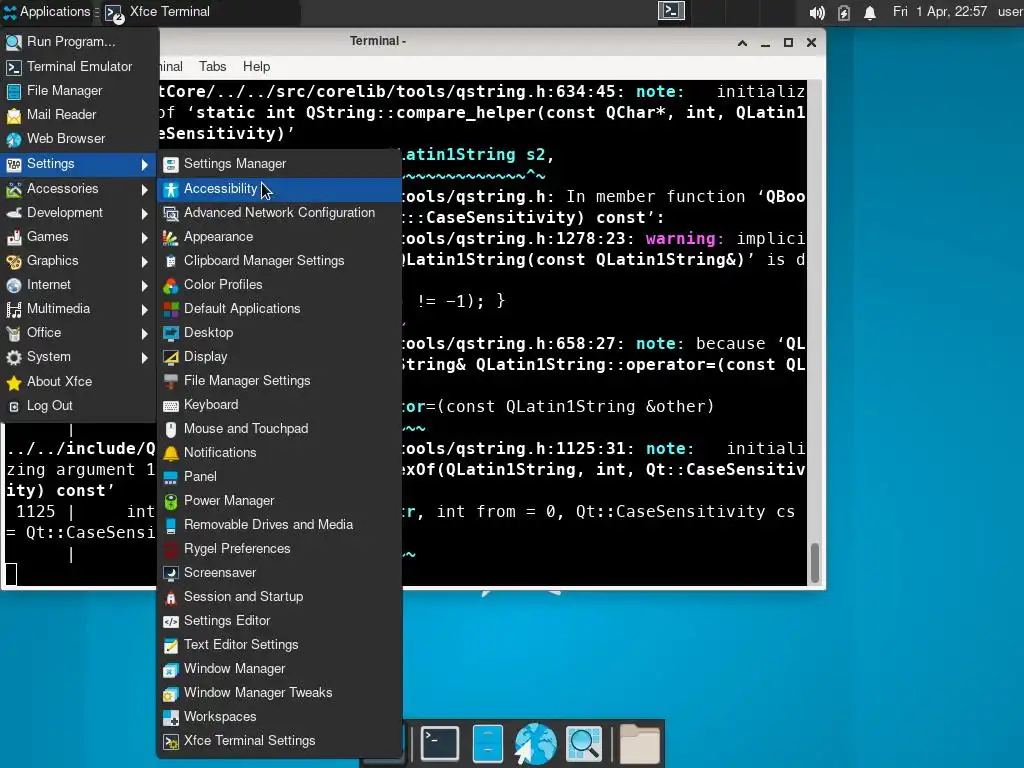Open Mail Reader menu entry
This screenshot has width=1024, height=768.
coord(78,115)
